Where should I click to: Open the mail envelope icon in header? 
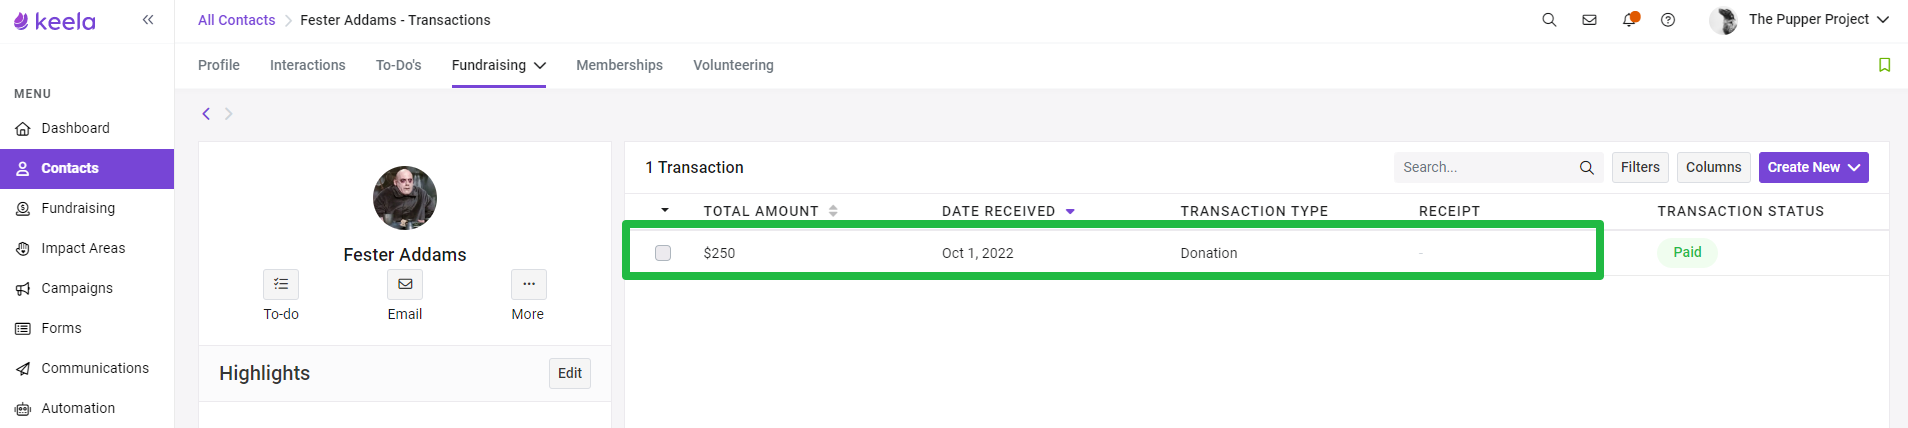tap(1589, 20)
